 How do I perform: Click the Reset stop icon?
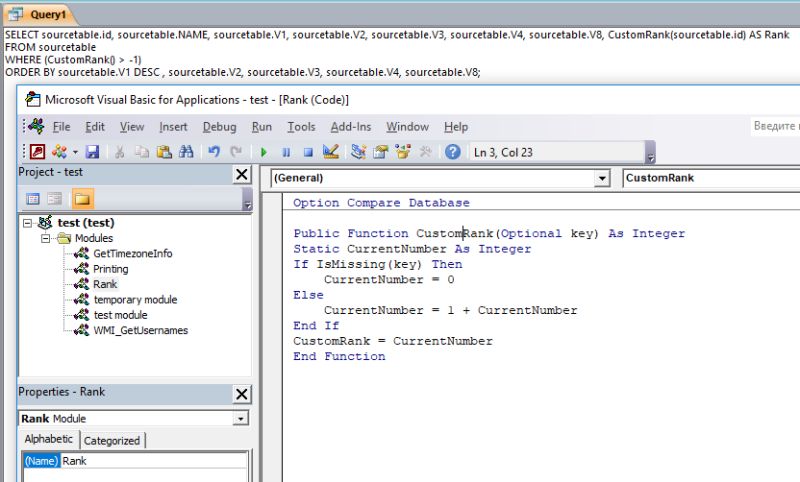click(308, 152)
